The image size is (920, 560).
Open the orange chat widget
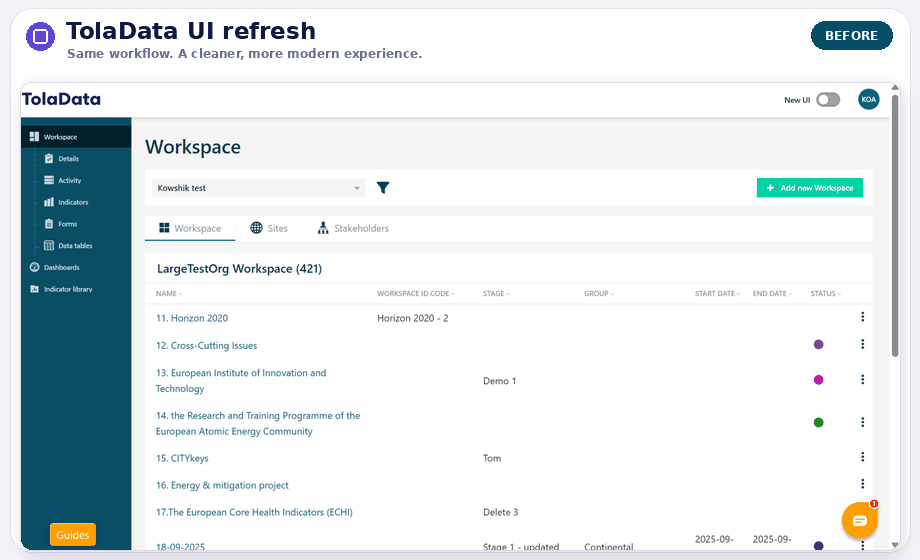(860, 520)
